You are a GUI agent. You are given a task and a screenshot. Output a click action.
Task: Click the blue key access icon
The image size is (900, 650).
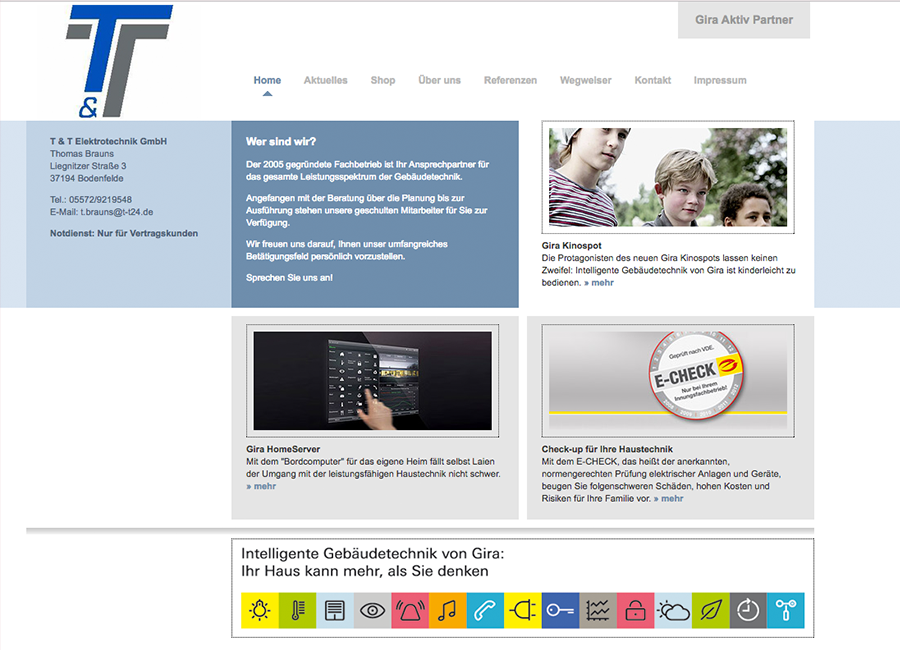pyautogui.click(x=560, y=610)
